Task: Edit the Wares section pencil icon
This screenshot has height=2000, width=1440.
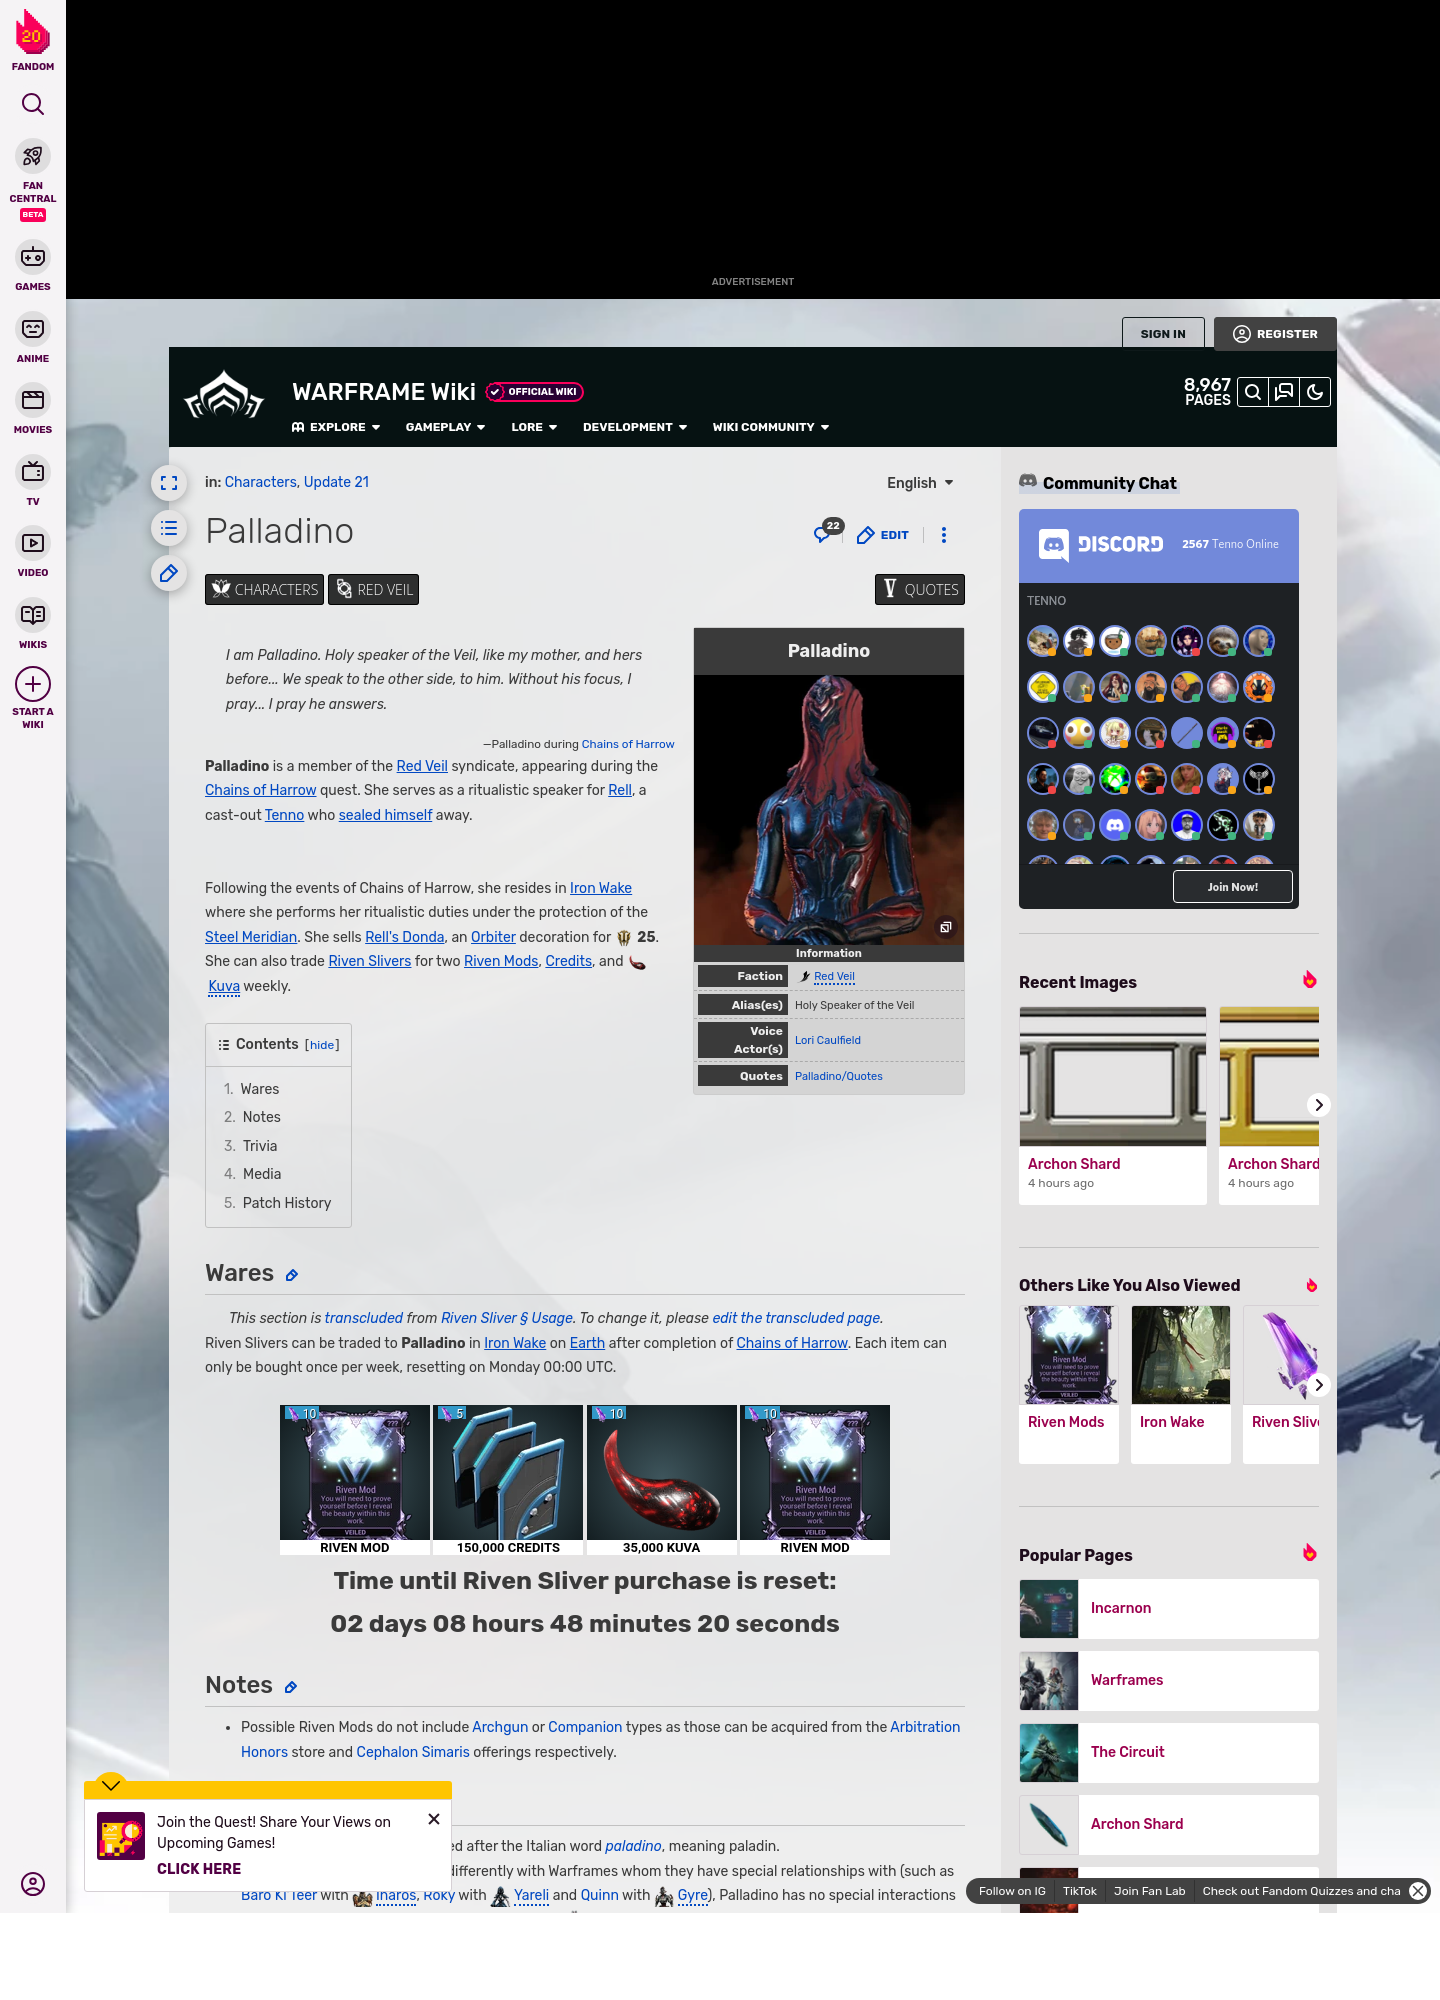Action: click(292, 1275)
